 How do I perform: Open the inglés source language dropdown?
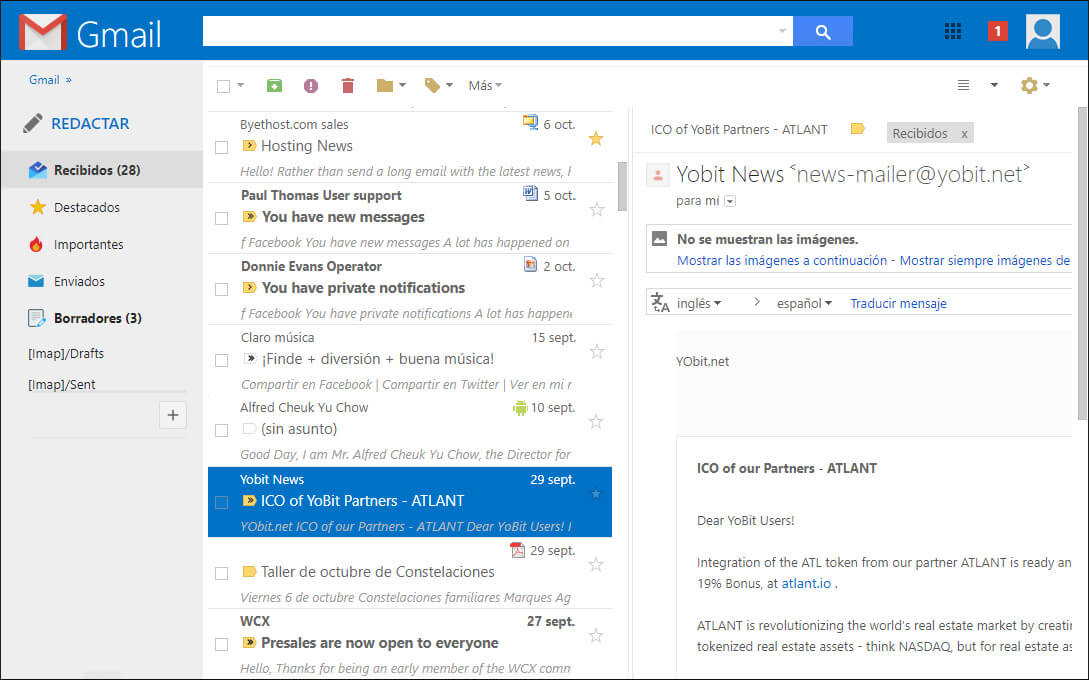[x=699, y=304]
